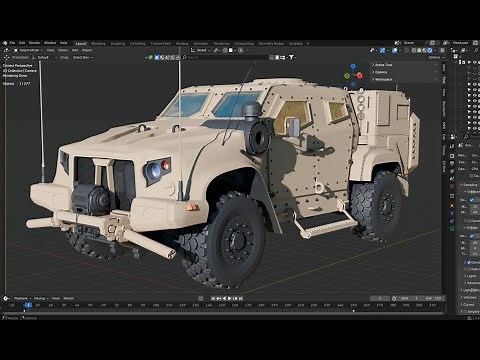Screen dimensions: 480x360
Task: Open the Default orientation dropdown
Action: coord(44,58)
